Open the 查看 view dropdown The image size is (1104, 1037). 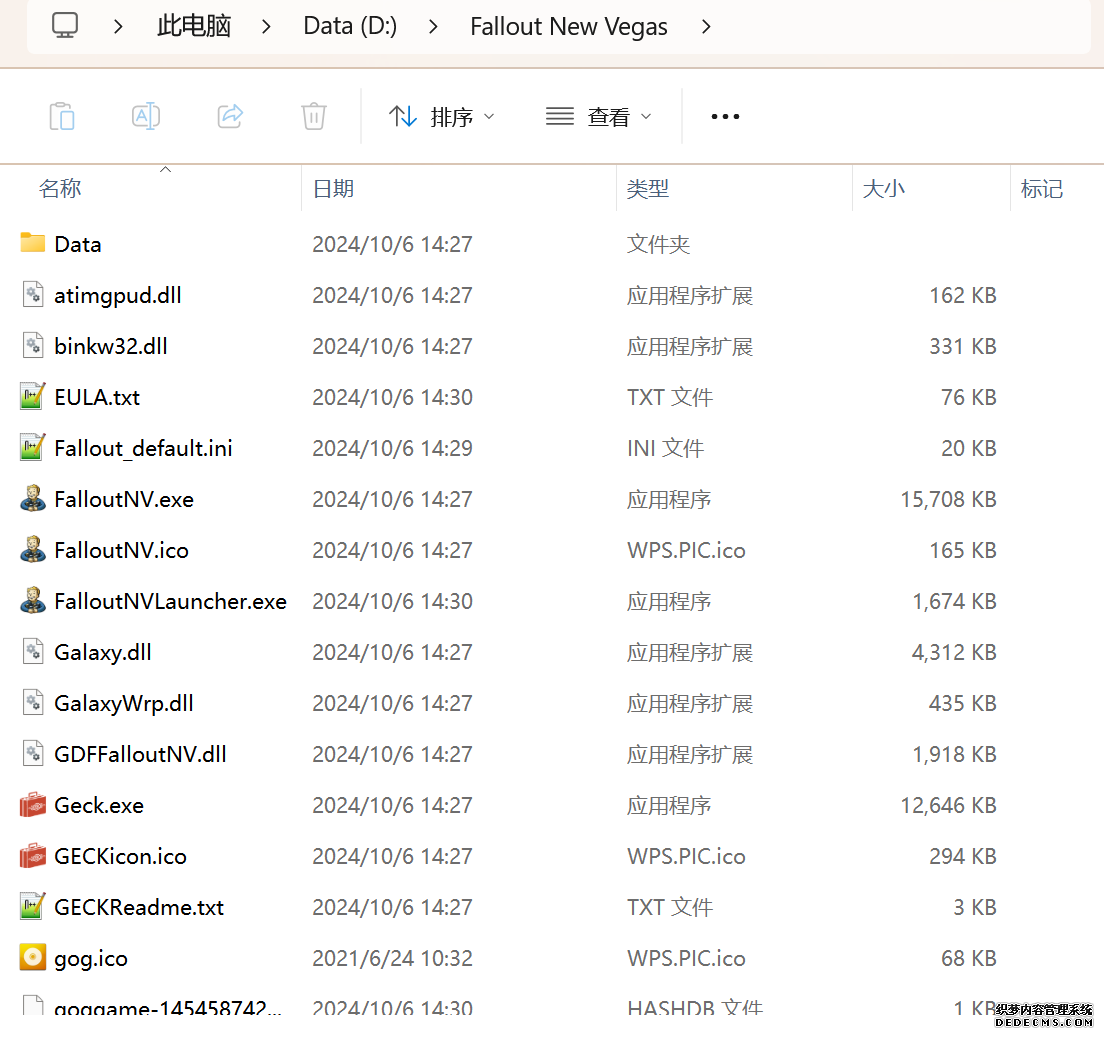click(598, 117)
